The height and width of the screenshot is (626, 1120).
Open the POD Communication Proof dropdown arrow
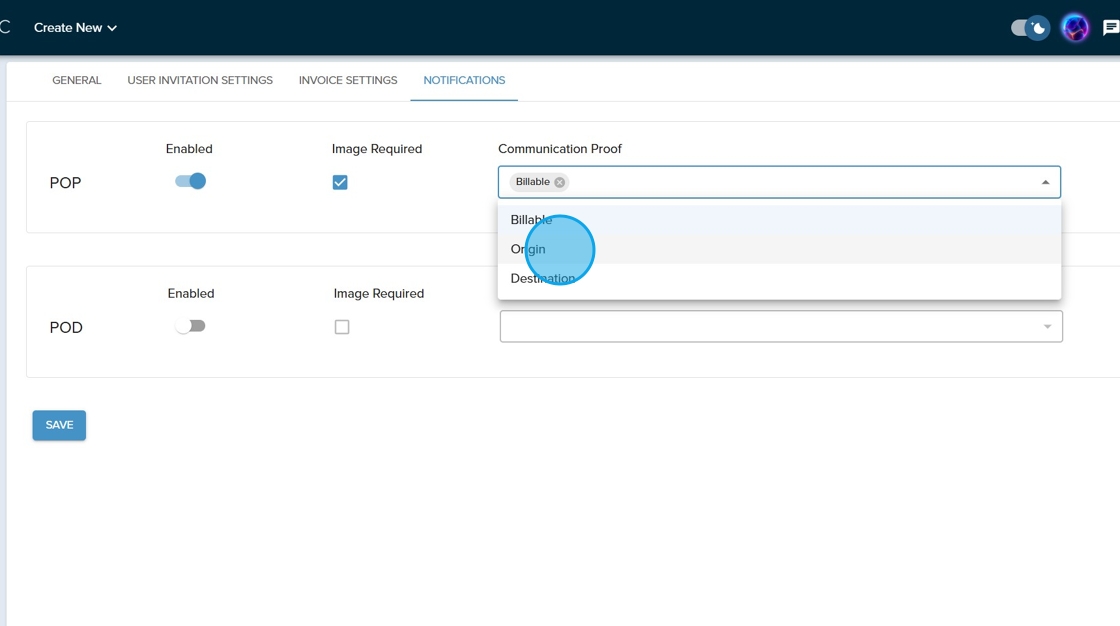point(1047,327)
